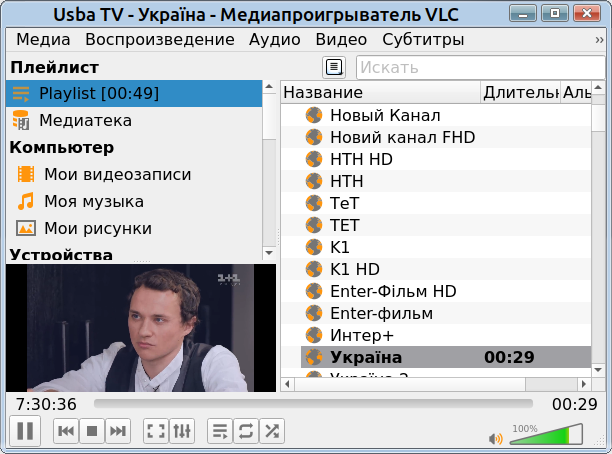Image resolution: width=612 pixels, height=454 pixels.
Task: Maximize the VLC window
Action: click(555, 14)
